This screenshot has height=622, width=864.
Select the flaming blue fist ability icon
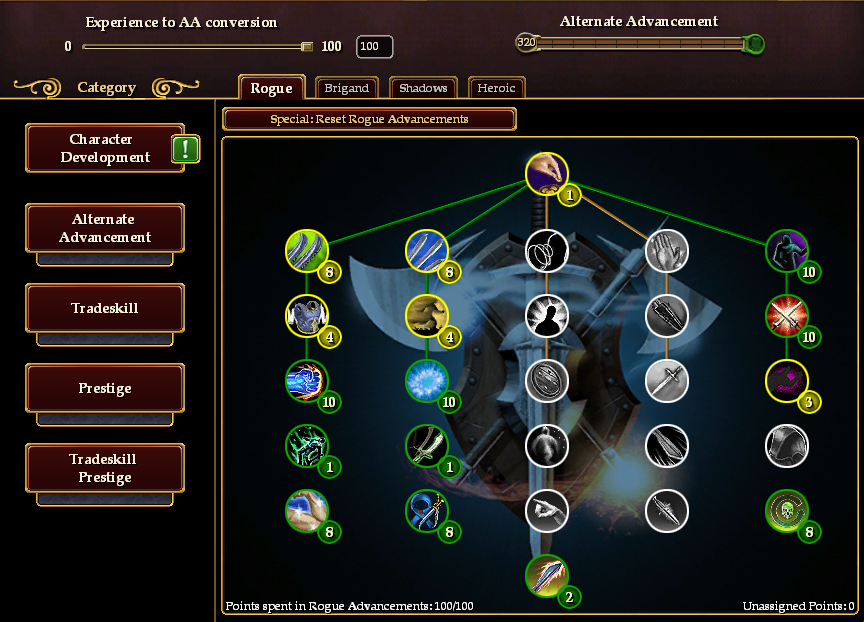click(x=307, y=381)
